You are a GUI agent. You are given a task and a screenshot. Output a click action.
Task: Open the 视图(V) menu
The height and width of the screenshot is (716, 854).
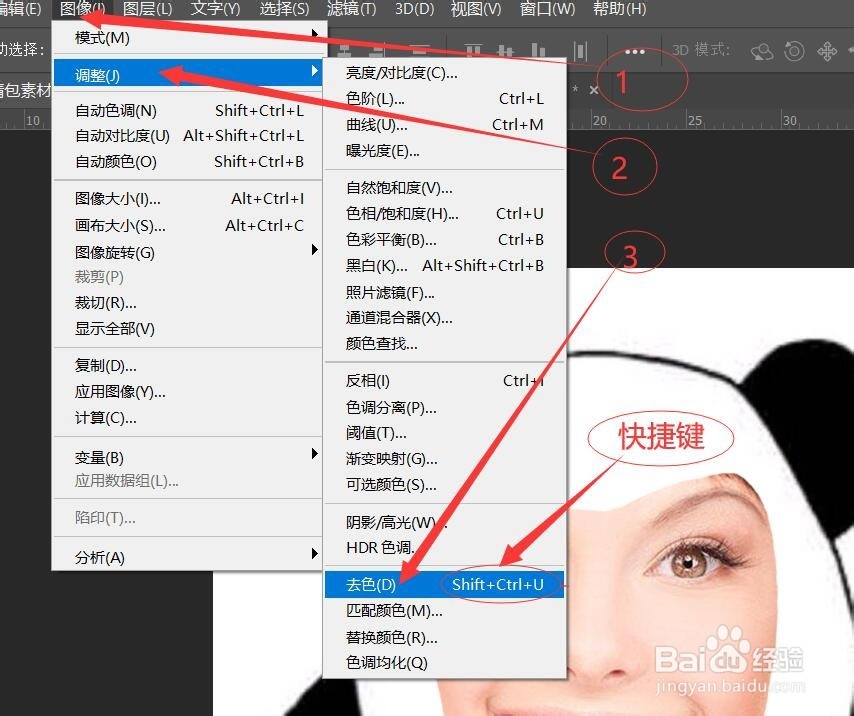pyautogui.click(x=475, y=9)
